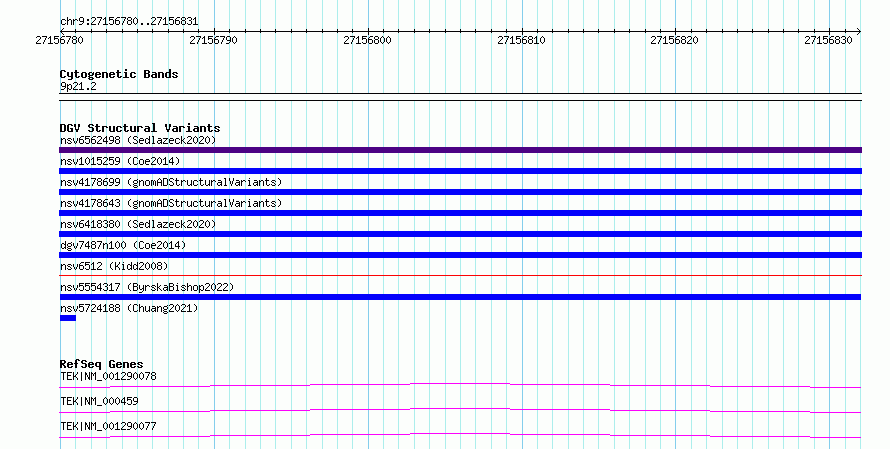Open variant nsv4178699 gnomAD label
The height and width of the screenshot is (449, 890).
[171, 182]
